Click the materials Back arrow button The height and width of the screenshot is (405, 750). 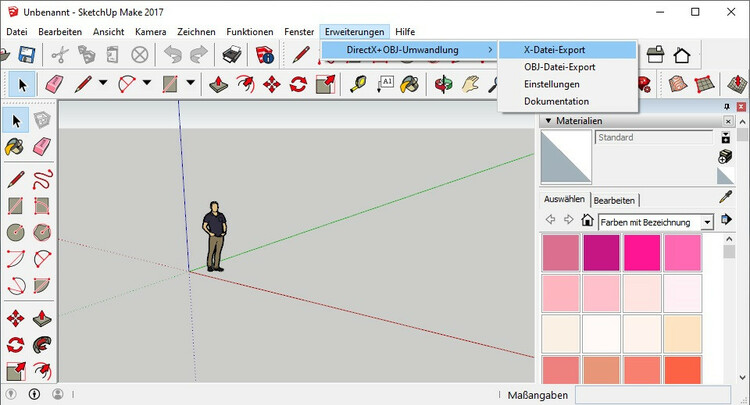551,219
